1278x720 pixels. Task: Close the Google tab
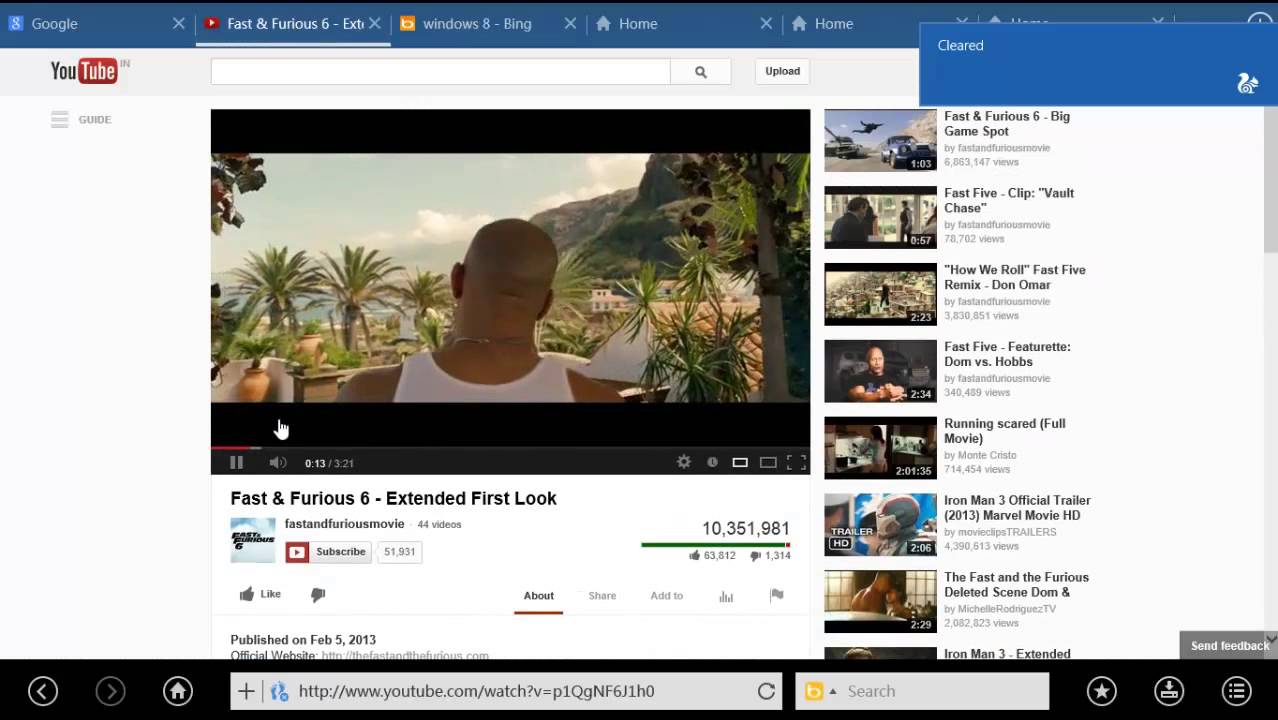coord(179,23)
